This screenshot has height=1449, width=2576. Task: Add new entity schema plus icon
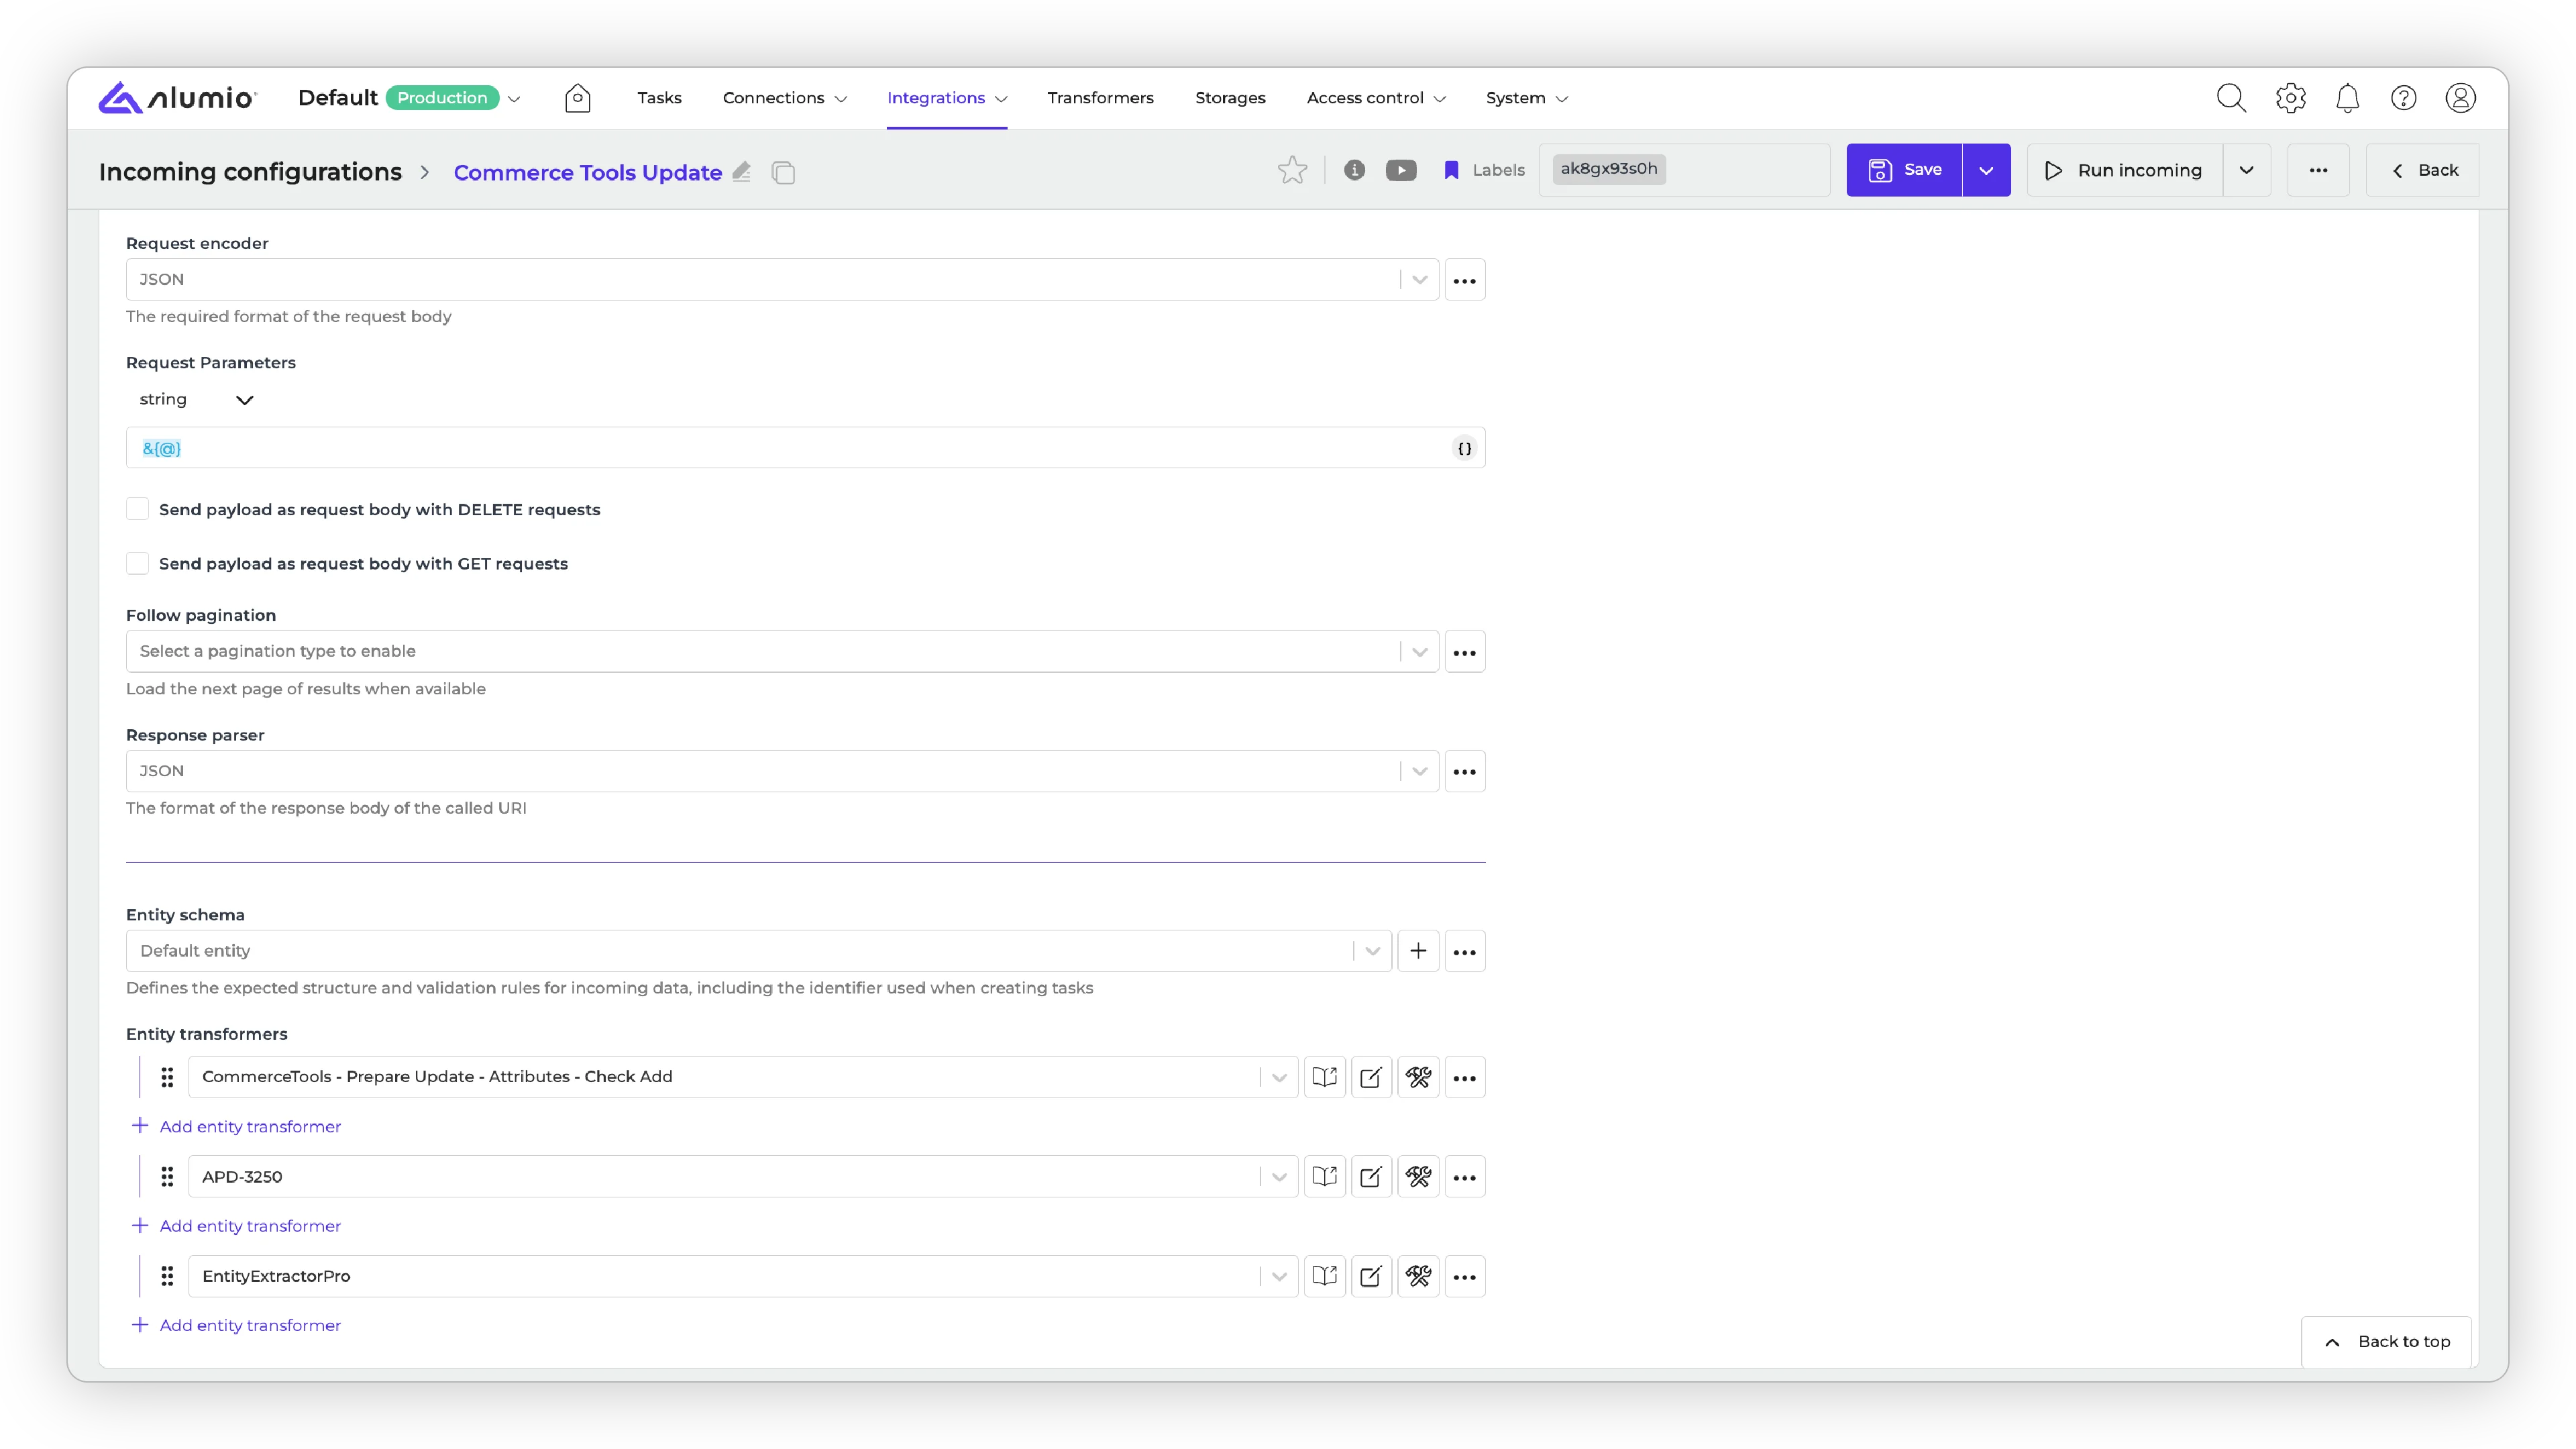tap(1417, 951)
